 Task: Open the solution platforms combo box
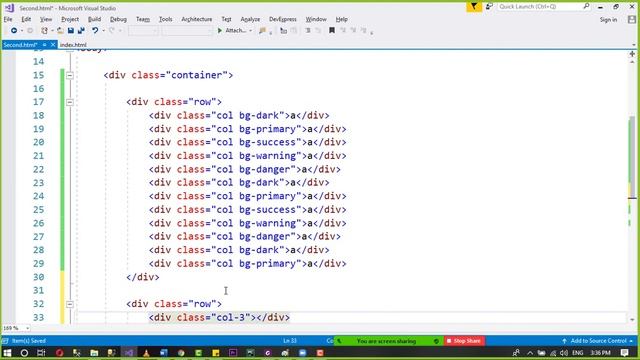tap(187, 31)
